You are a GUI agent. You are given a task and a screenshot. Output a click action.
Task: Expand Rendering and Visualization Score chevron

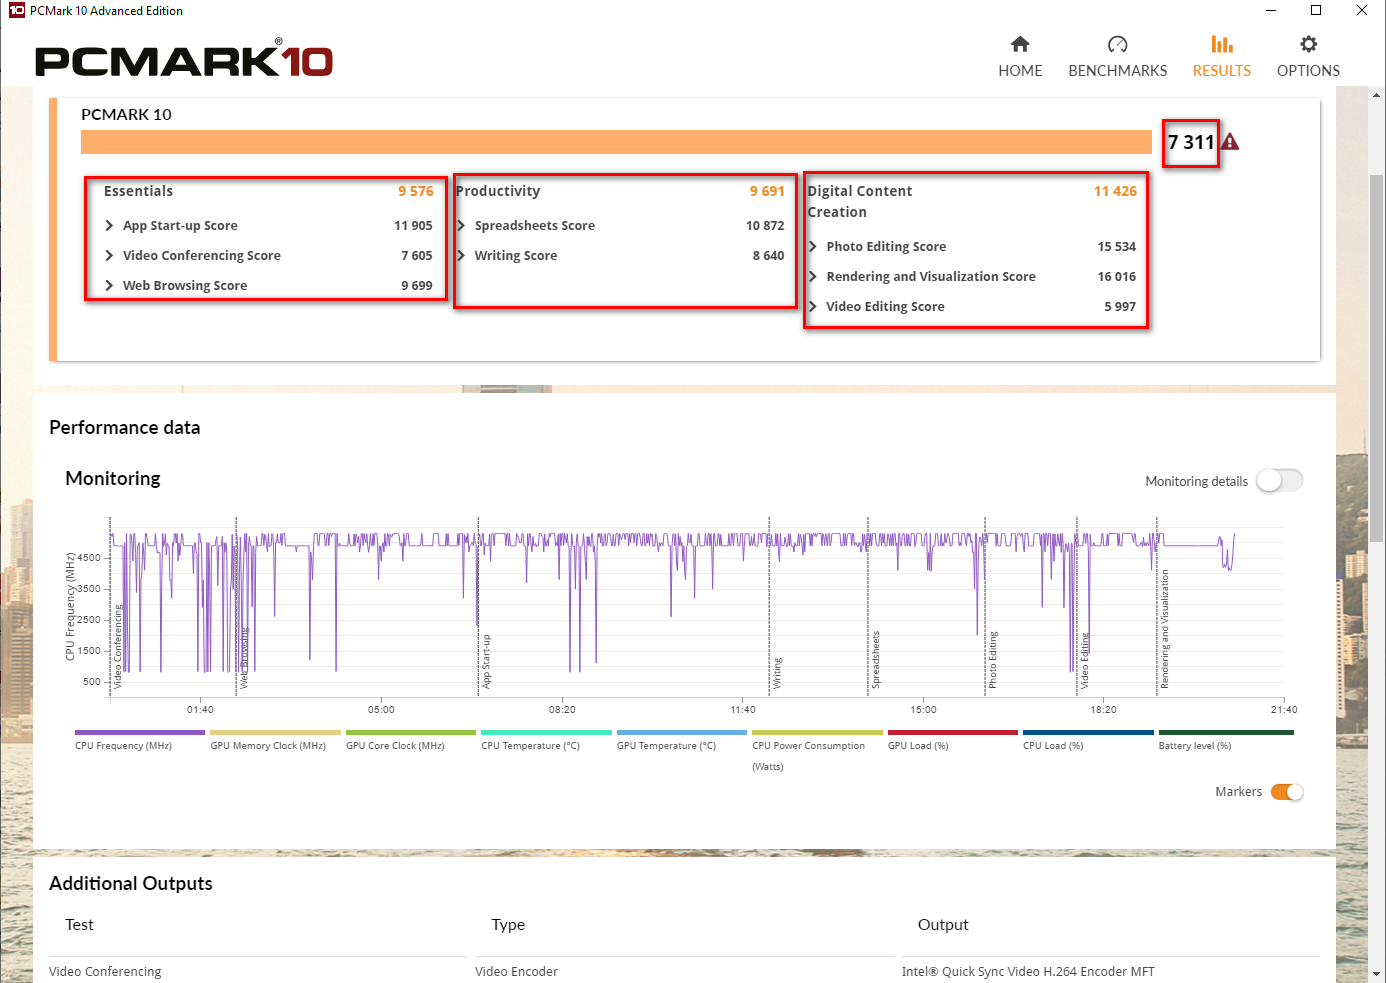pos(813,277)
